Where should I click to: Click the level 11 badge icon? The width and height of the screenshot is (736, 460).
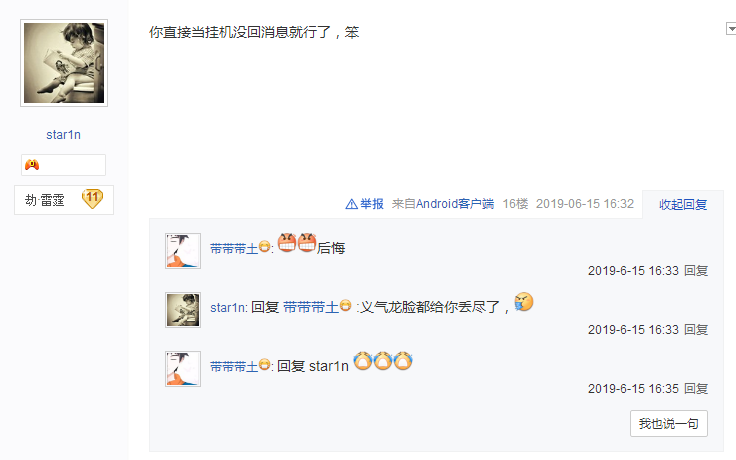pos(92,199)
